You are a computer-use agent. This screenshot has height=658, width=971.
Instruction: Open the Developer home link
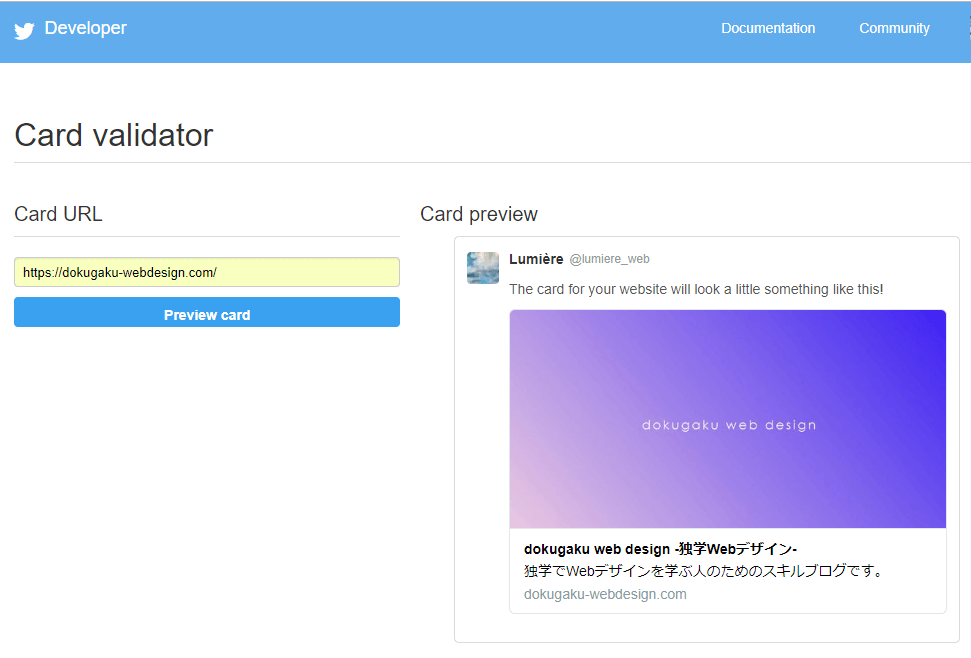coord(85,28)
